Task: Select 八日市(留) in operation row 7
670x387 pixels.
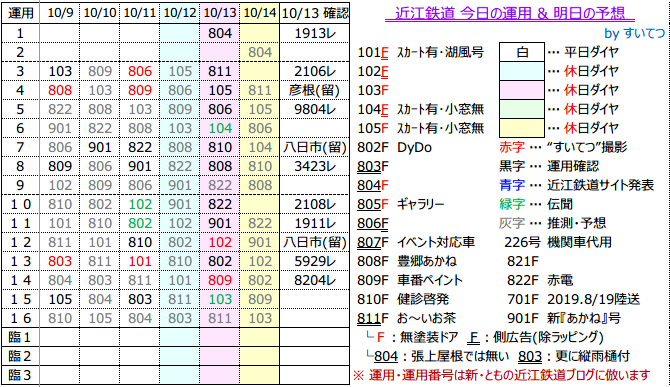Action: pyautogui.click(x=315, y=147)
